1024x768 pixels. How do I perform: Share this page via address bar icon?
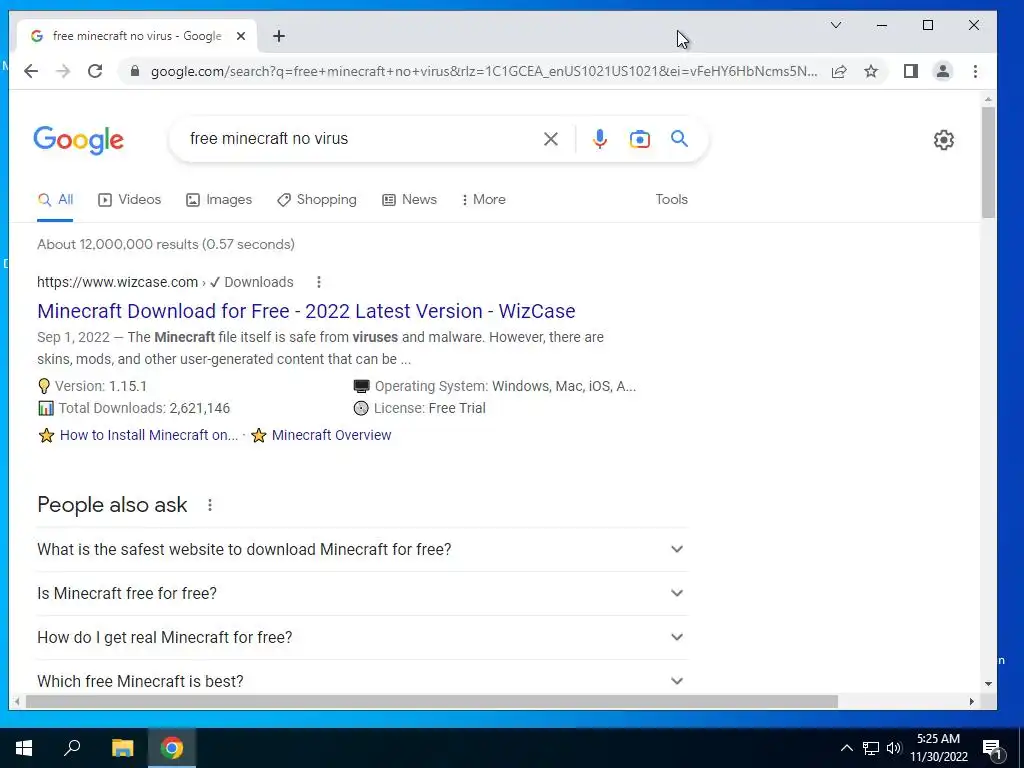(839, 71)
